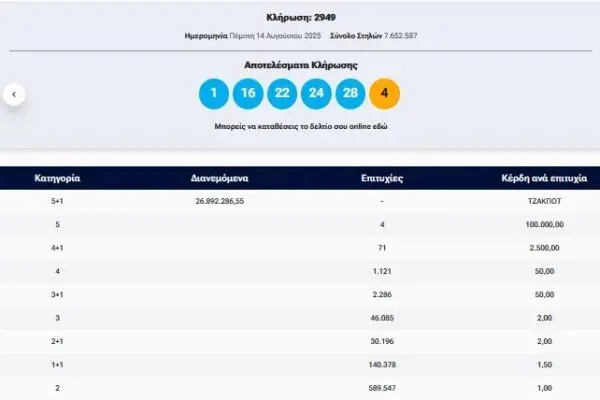Select the 26.892.286,55 distributed amount
Image resolution: width=600 pixels, height=400 pixels.
pos(219,201)
